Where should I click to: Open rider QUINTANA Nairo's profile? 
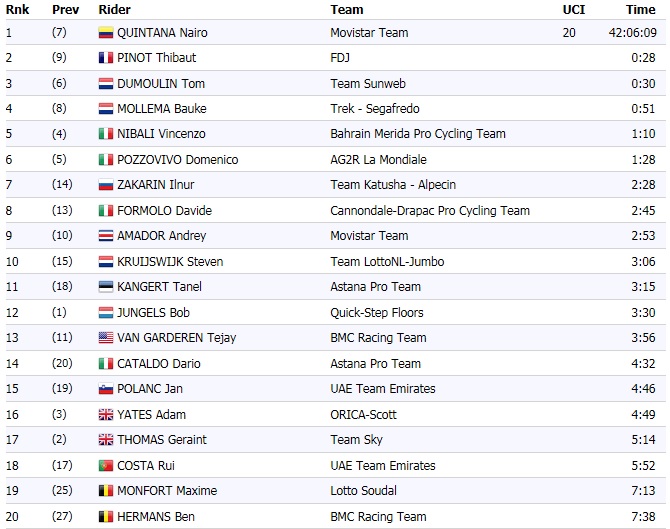point(162,33)
